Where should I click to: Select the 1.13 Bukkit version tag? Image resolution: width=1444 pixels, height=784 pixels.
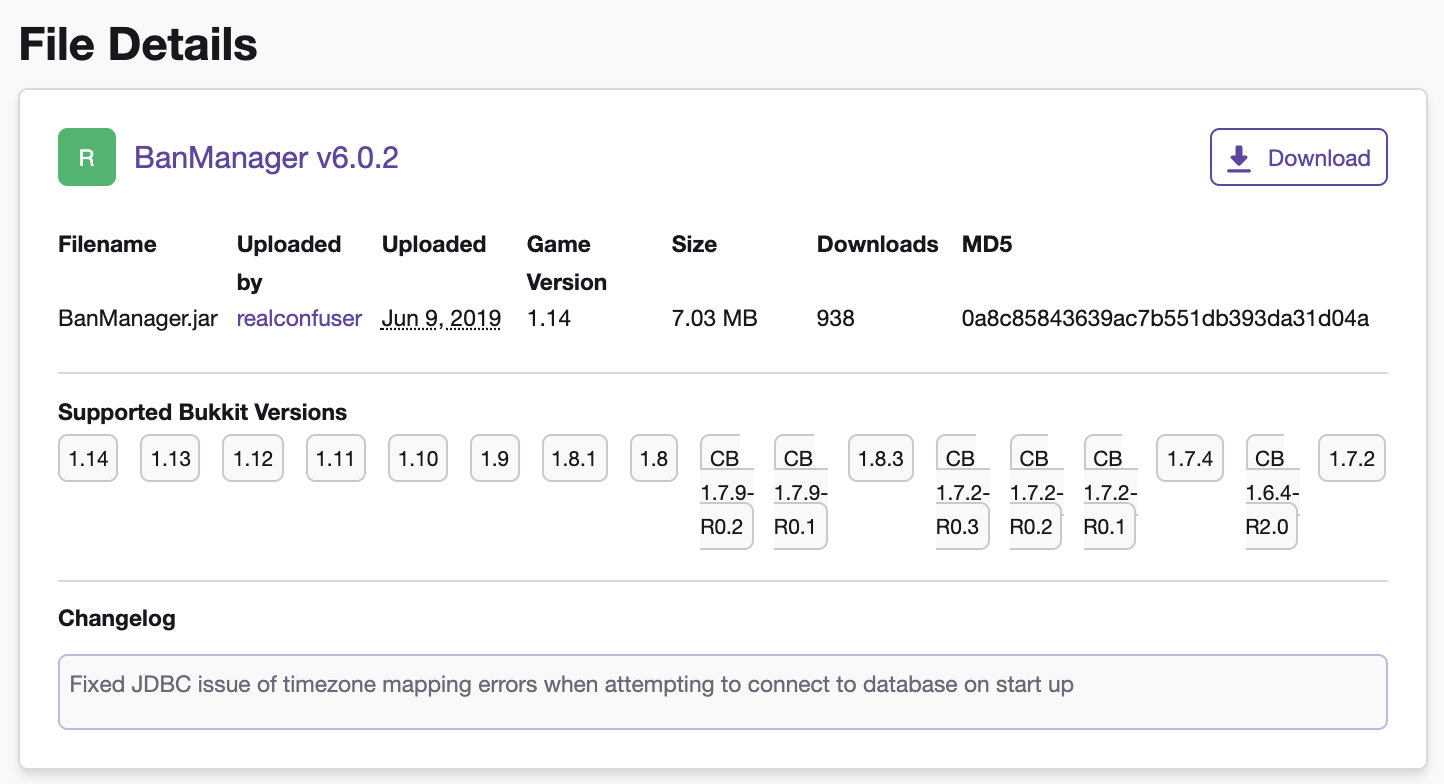tap(170, 459)
